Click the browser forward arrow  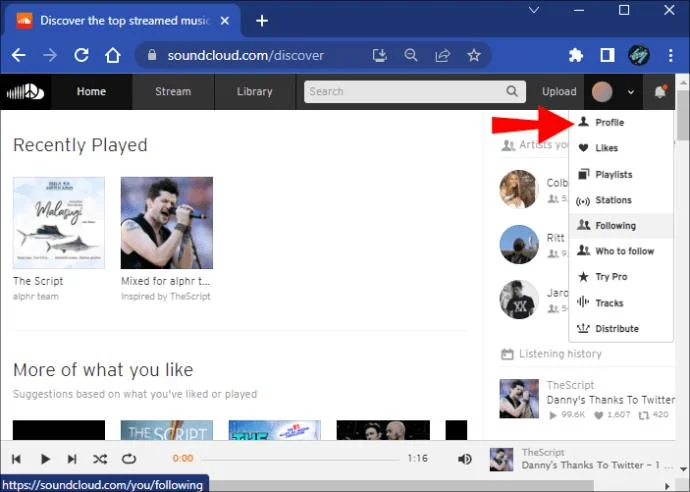coord(50,55)
